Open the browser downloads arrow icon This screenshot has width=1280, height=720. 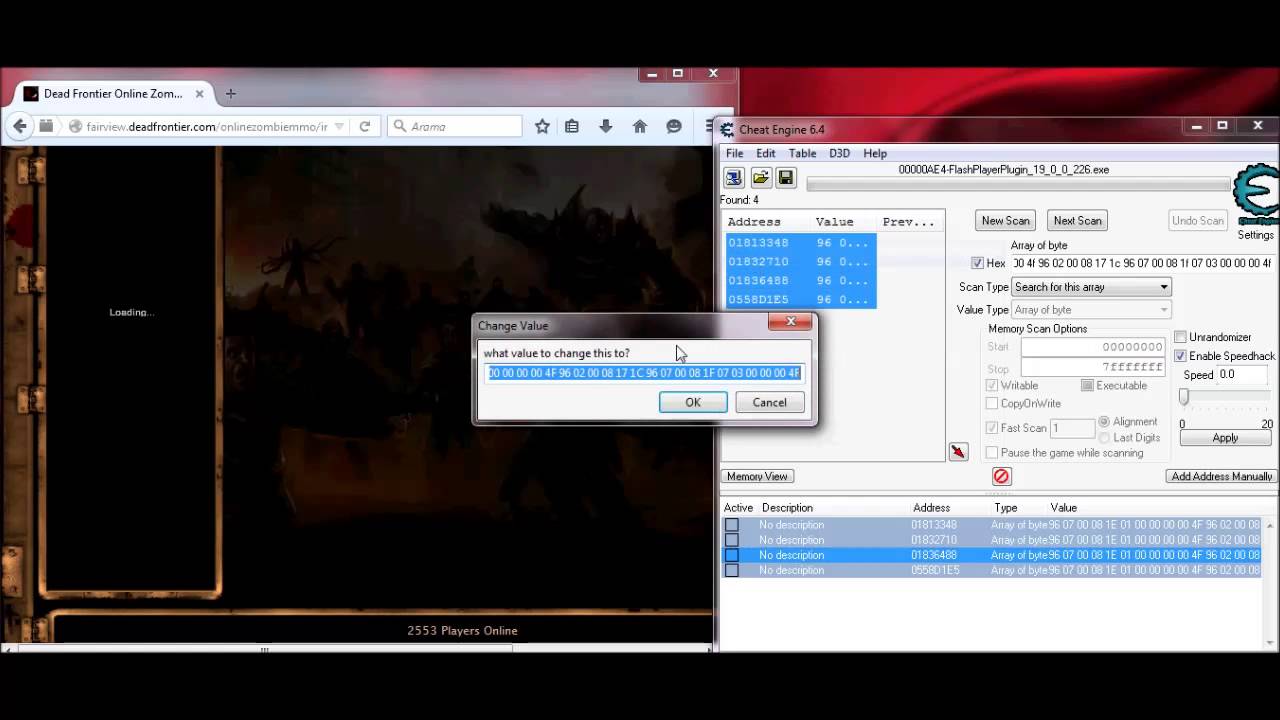606,126
